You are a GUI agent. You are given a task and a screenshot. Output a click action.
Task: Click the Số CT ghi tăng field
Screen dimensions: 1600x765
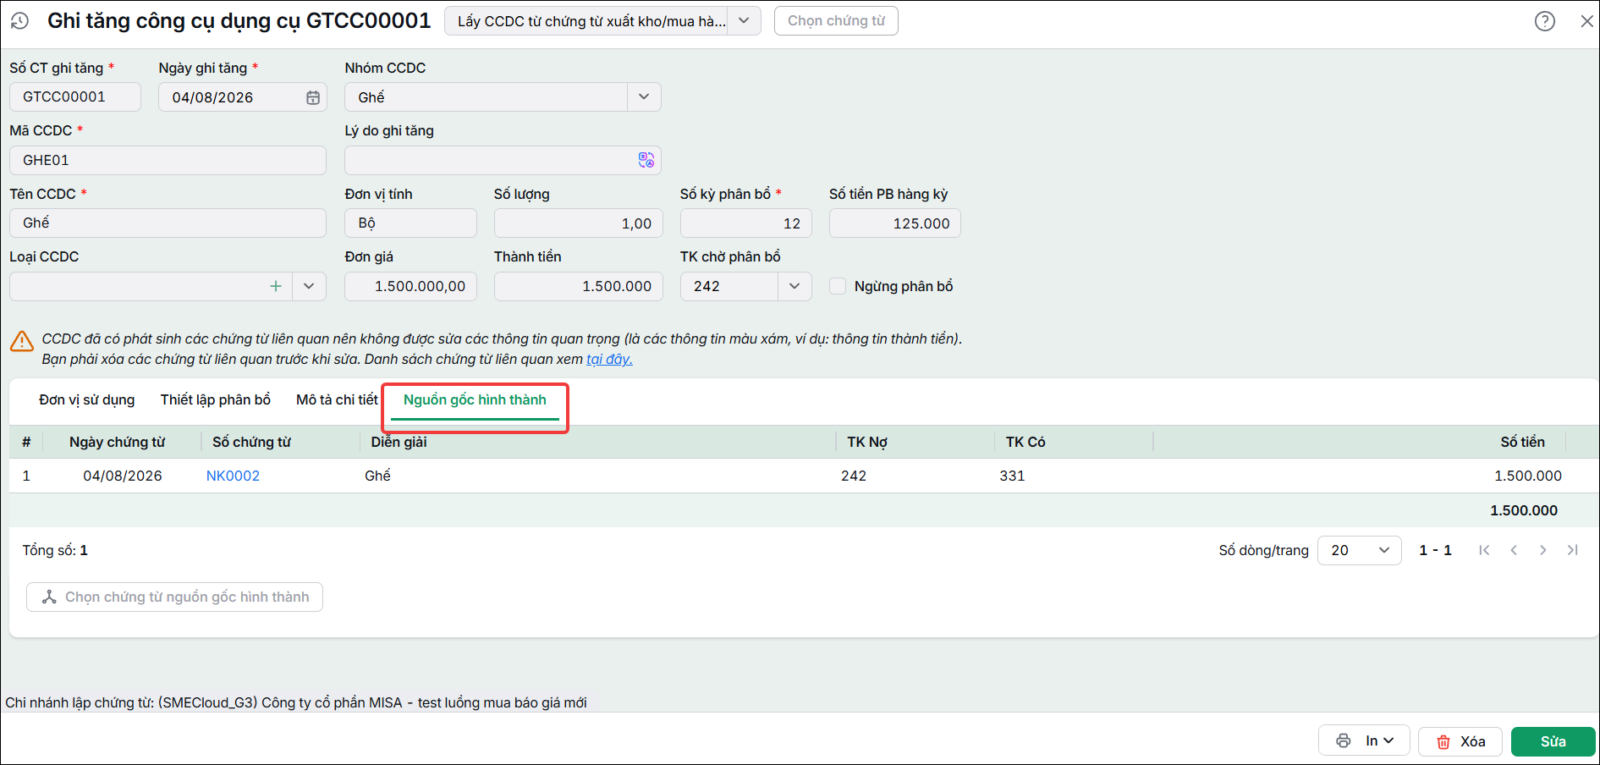pyautogui.click(x=75, y=97)
